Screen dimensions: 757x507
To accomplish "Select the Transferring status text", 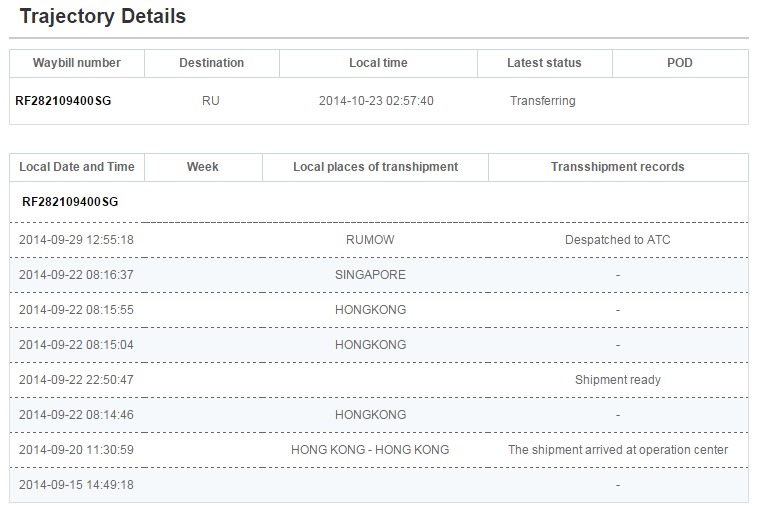I will (542, 101).
